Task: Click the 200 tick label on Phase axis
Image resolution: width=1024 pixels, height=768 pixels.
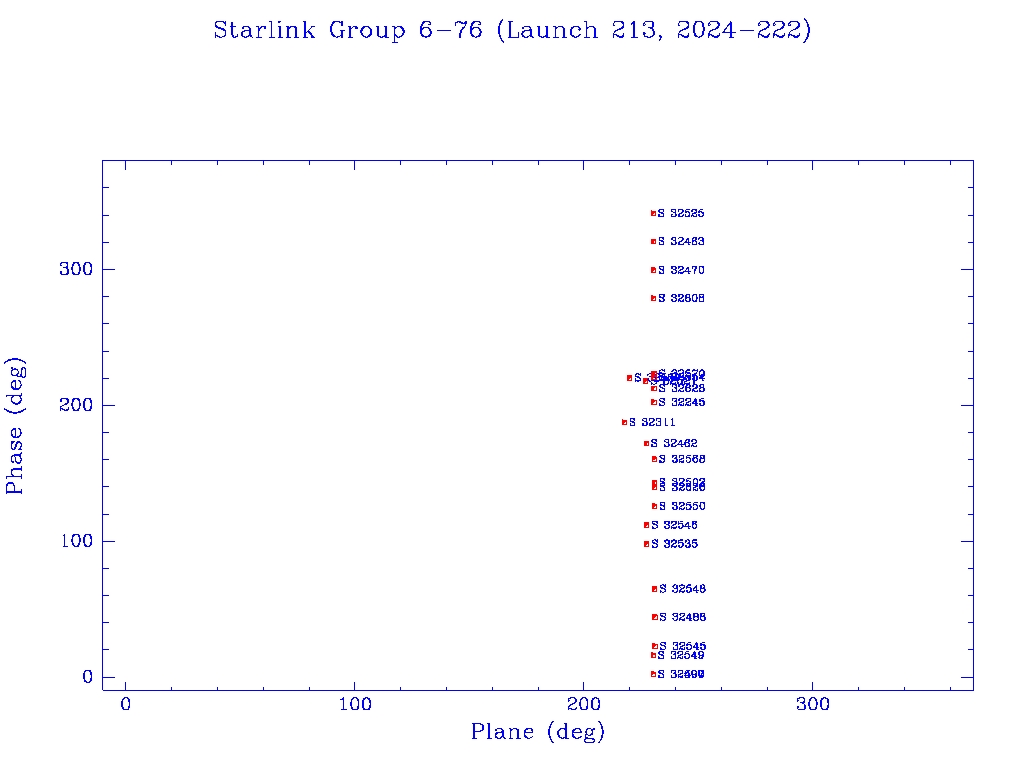Action: pos(76,405)
